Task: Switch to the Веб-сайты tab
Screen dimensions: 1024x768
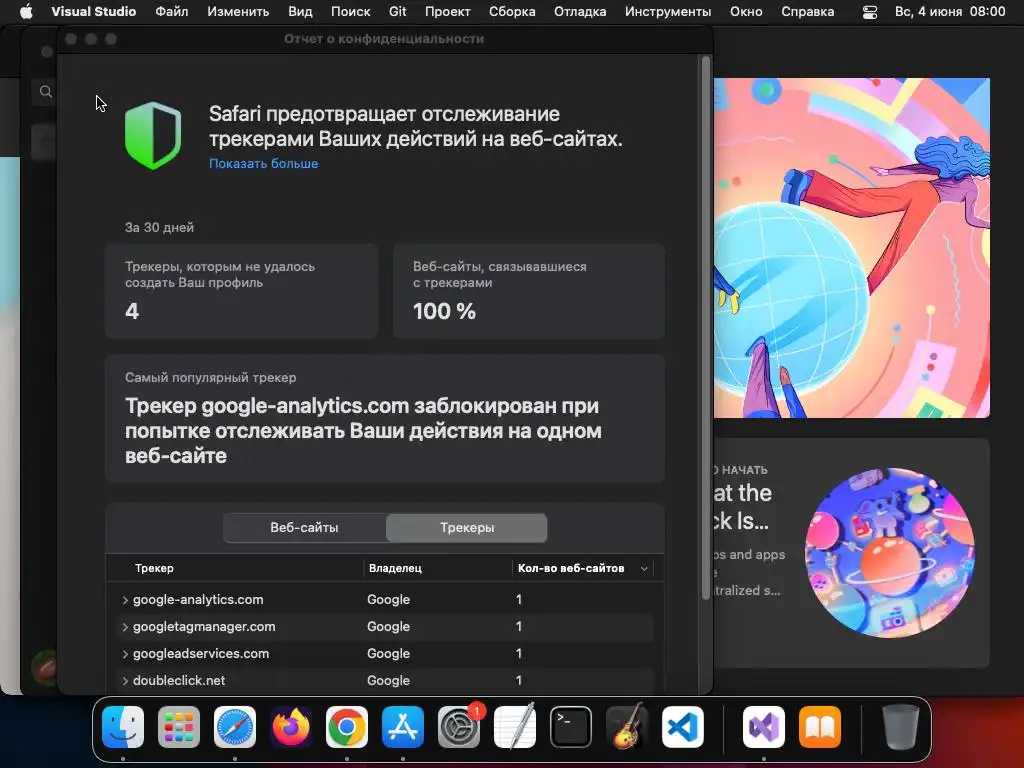Action: pyautogui.click(x=304, y=528)
